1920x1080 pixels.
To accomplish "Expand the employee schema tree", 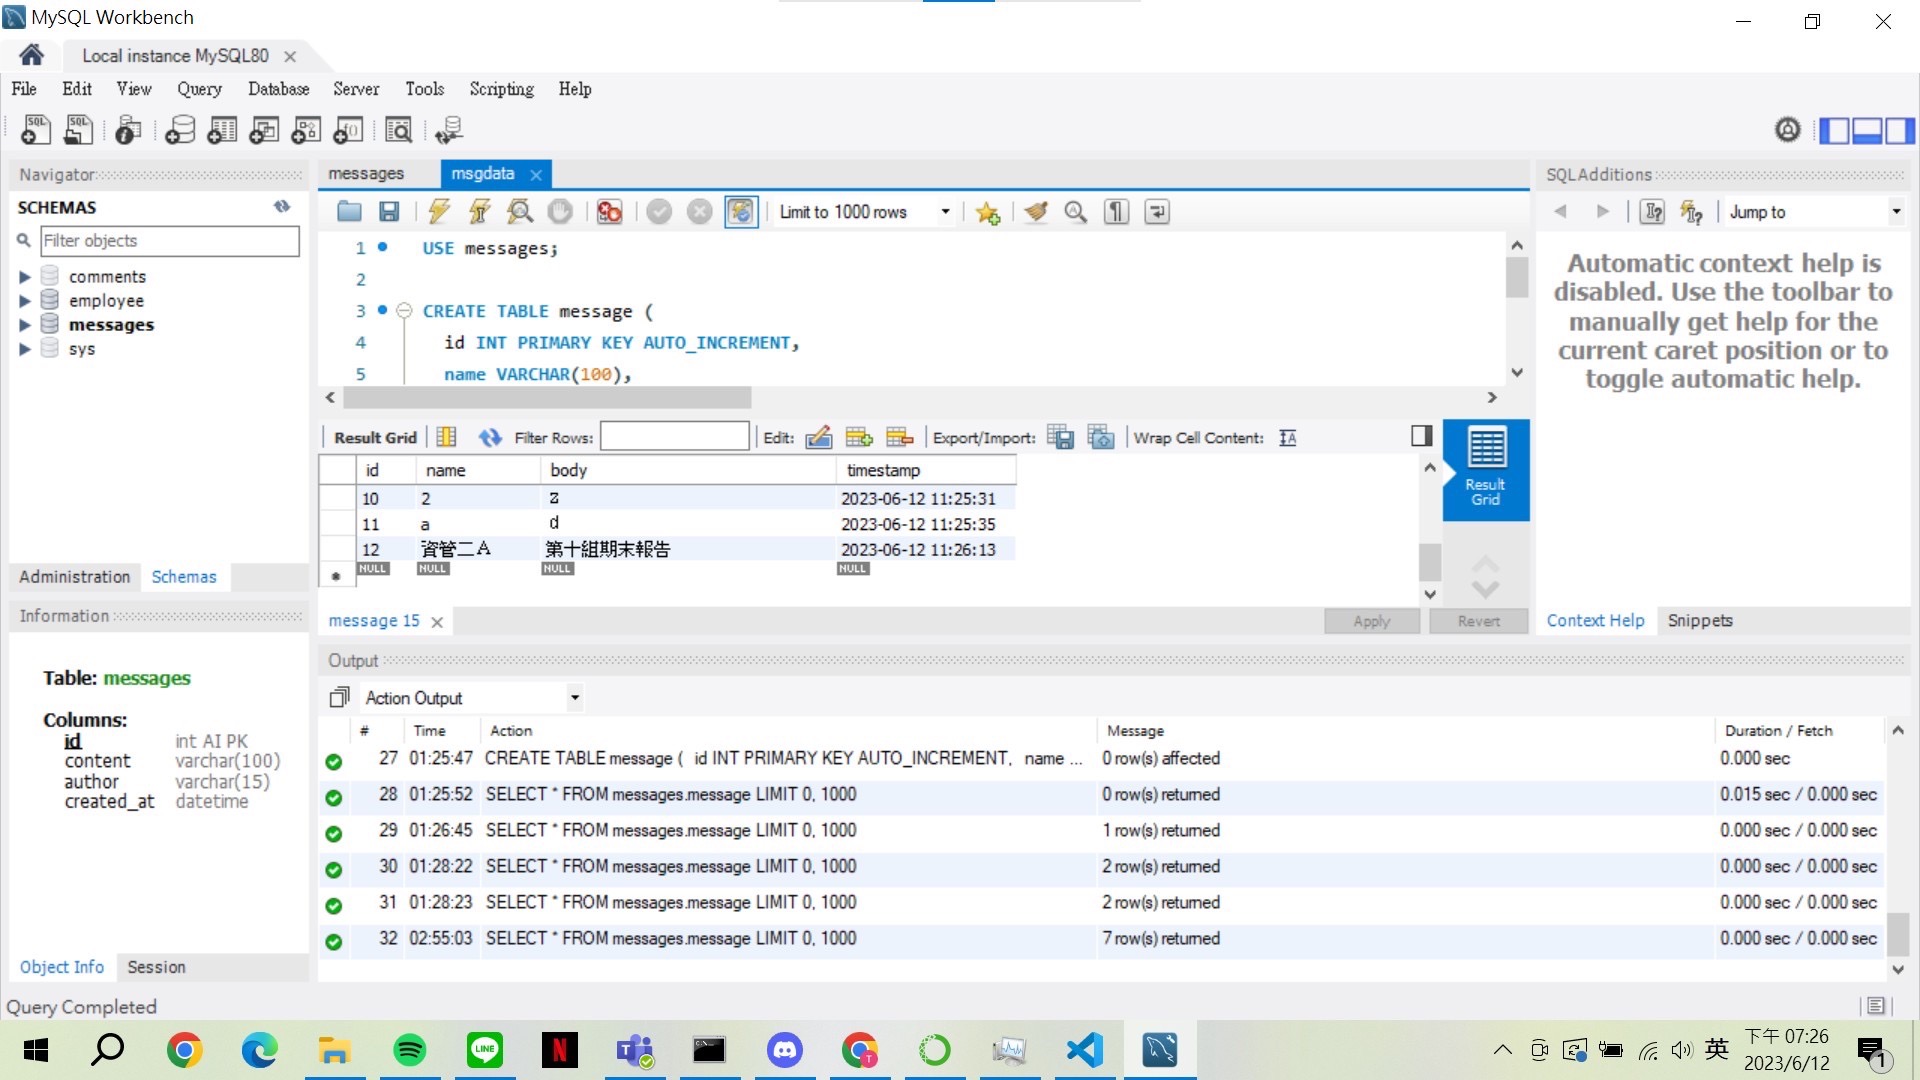I will [x=25, y=300].
